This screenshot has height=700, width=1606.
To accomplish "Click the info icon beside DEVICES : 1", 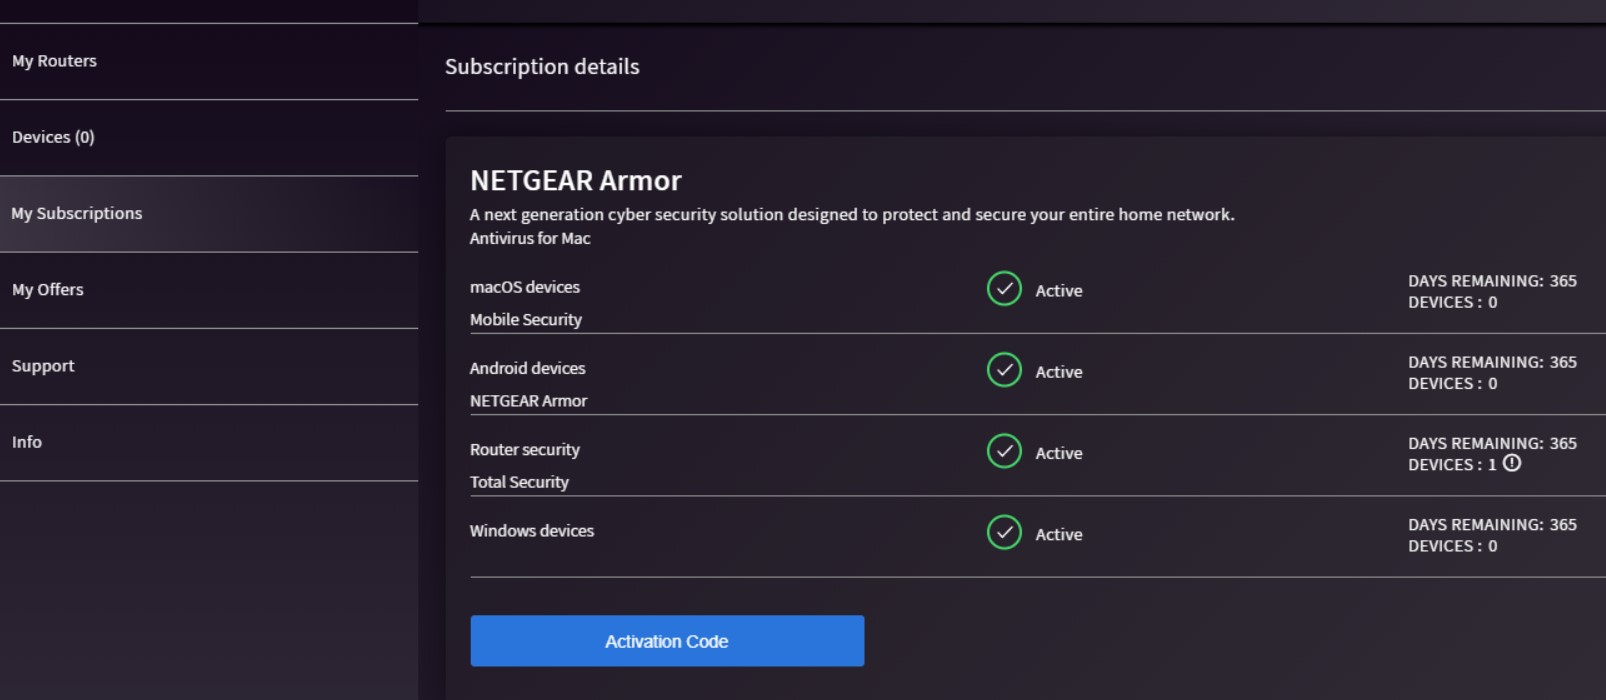I will (x=1512, y=463).
